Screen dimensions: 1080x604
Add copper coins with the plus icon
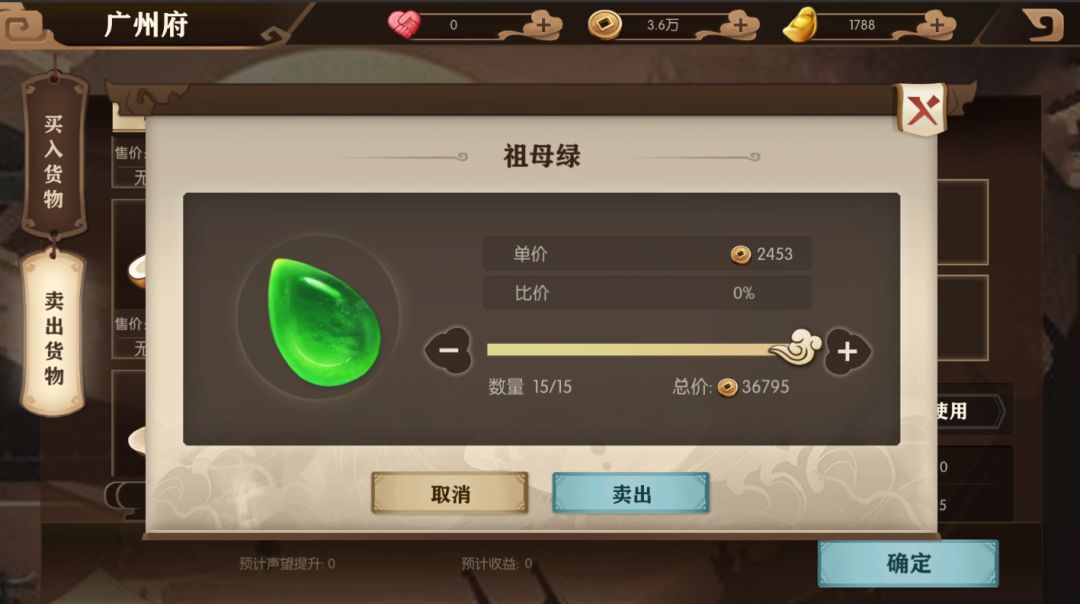coord(740,25)
